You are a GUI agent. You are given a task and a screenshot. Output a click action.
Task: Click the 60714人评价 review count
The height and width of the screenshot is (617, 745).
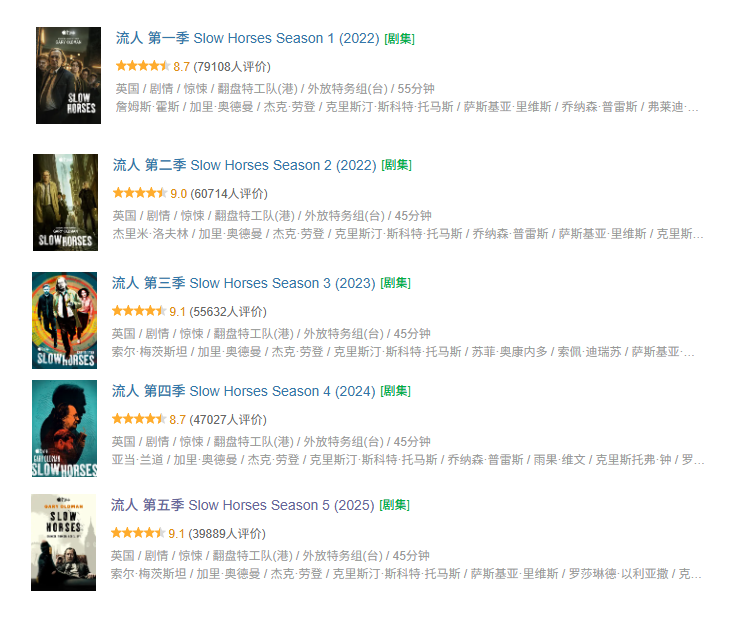pyautogui.click(x=229, y=194)
